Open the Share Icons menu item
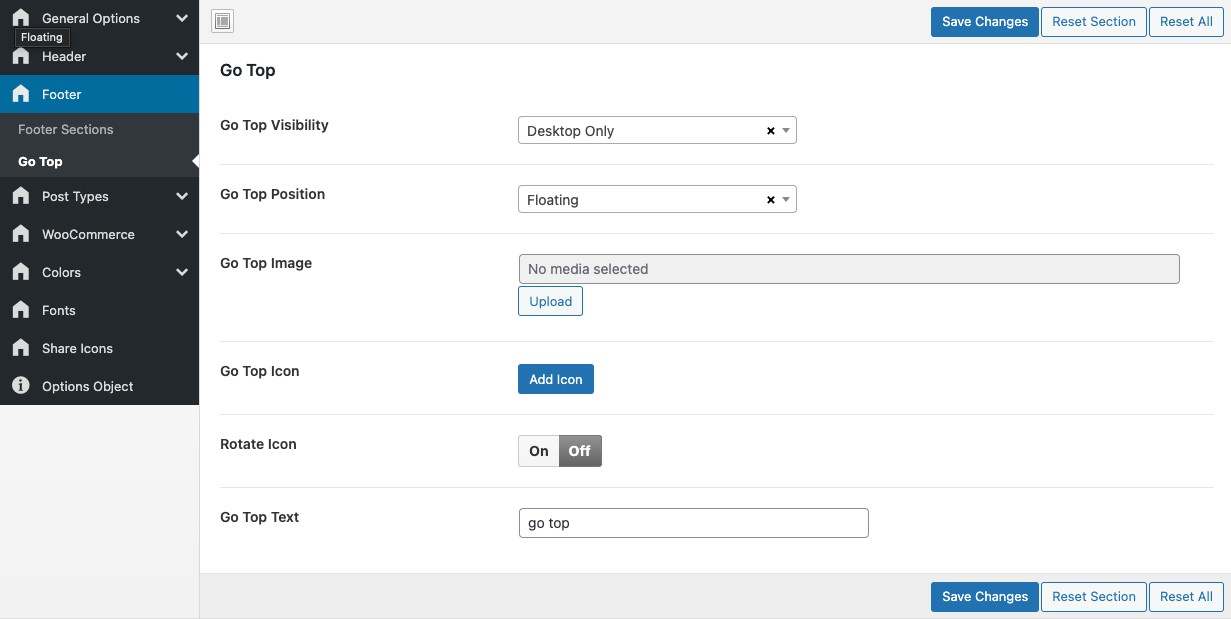The height and width of the screenshot is (619, 1231). (100, 348)
